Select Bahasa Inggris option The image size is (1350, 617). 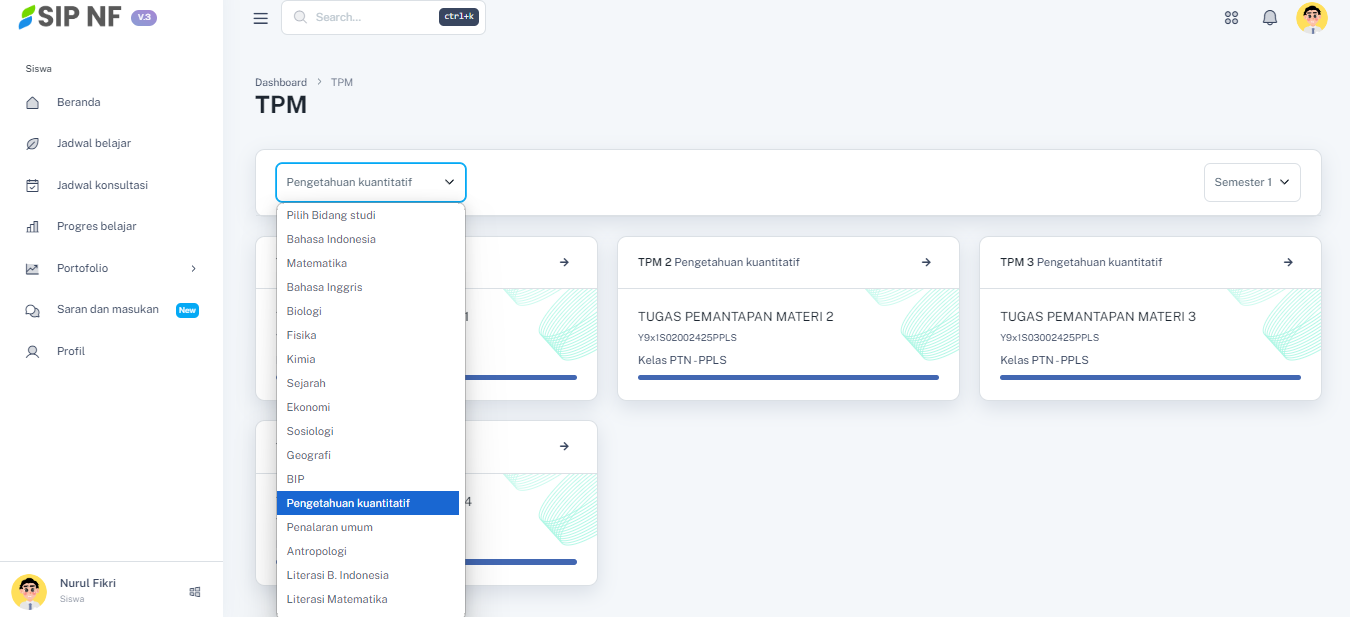pos(324,287)
